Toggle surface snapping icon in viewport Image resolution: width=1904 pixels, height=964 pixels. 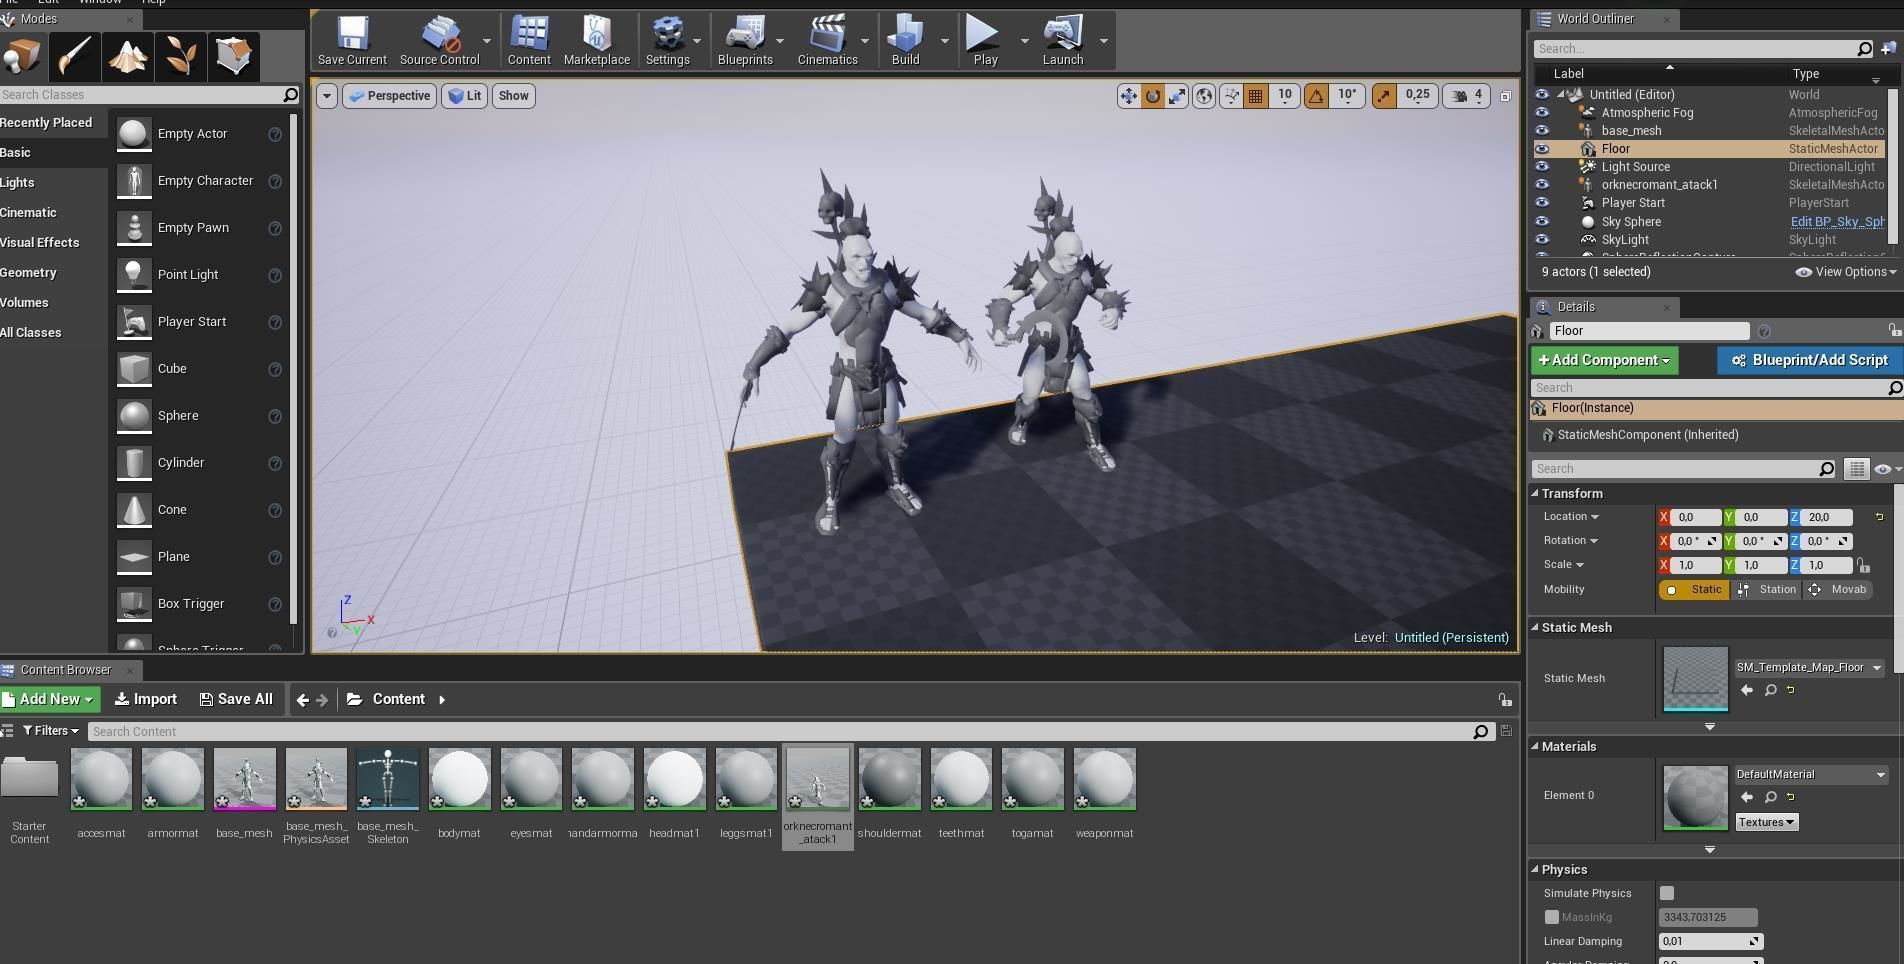pyautogui.click(x=1231, y=96)
